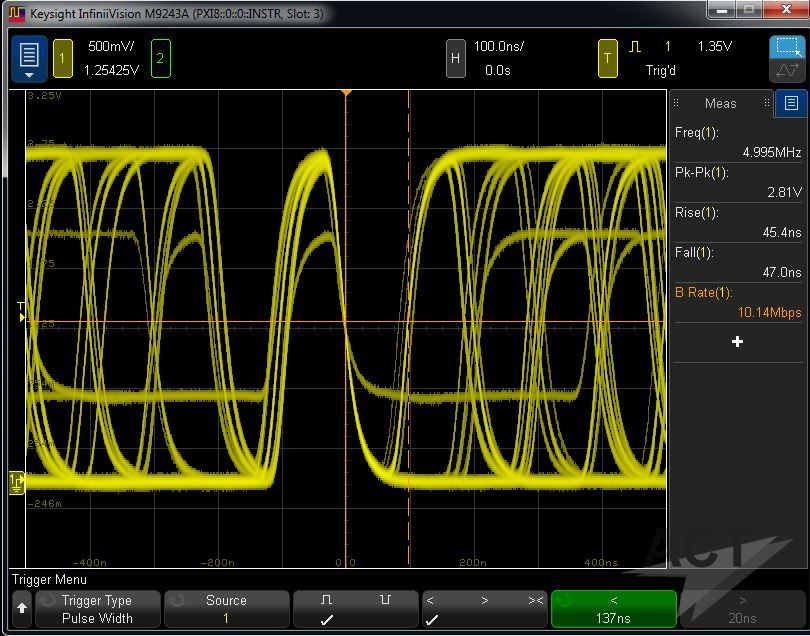Open Trigger Type Pulse Width selector
This screenshot has width=810, height=636.
click(x=97, y=609)
